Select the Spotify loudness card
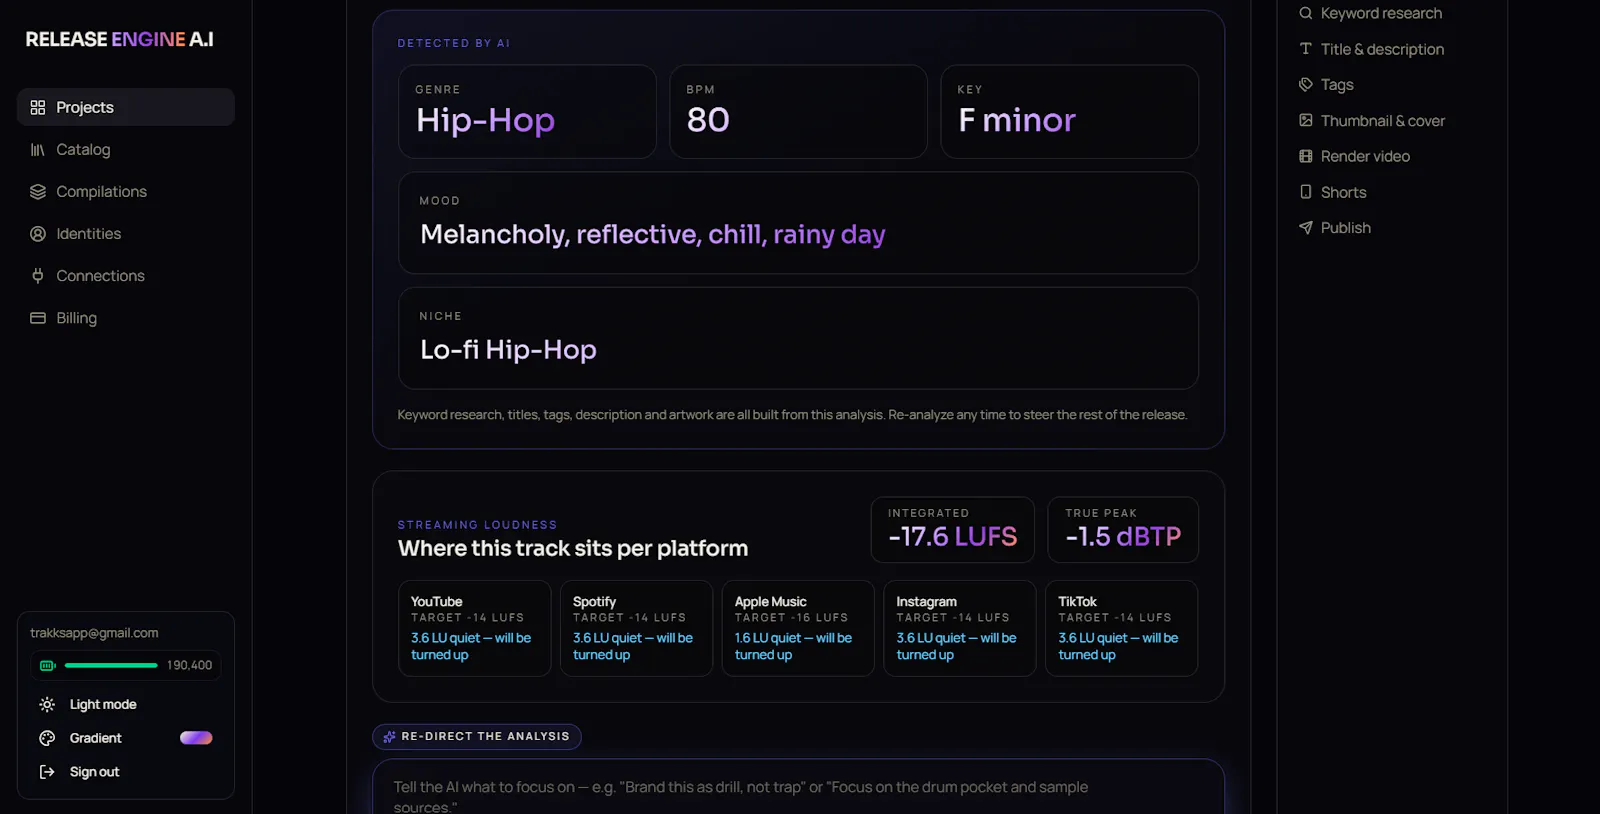This screenshot has width=1600, height=814. [636, 628]
